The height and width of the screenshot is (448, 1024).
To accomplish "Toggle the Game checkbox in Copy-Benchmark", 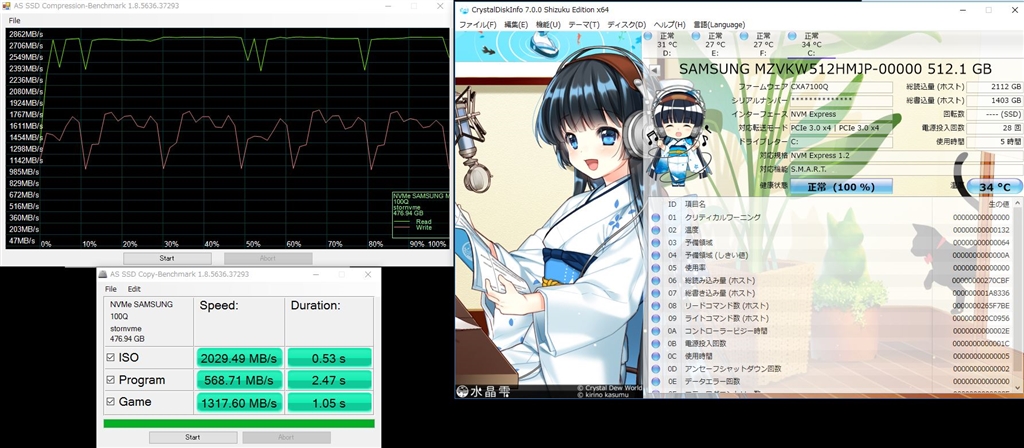I will 110,402.
